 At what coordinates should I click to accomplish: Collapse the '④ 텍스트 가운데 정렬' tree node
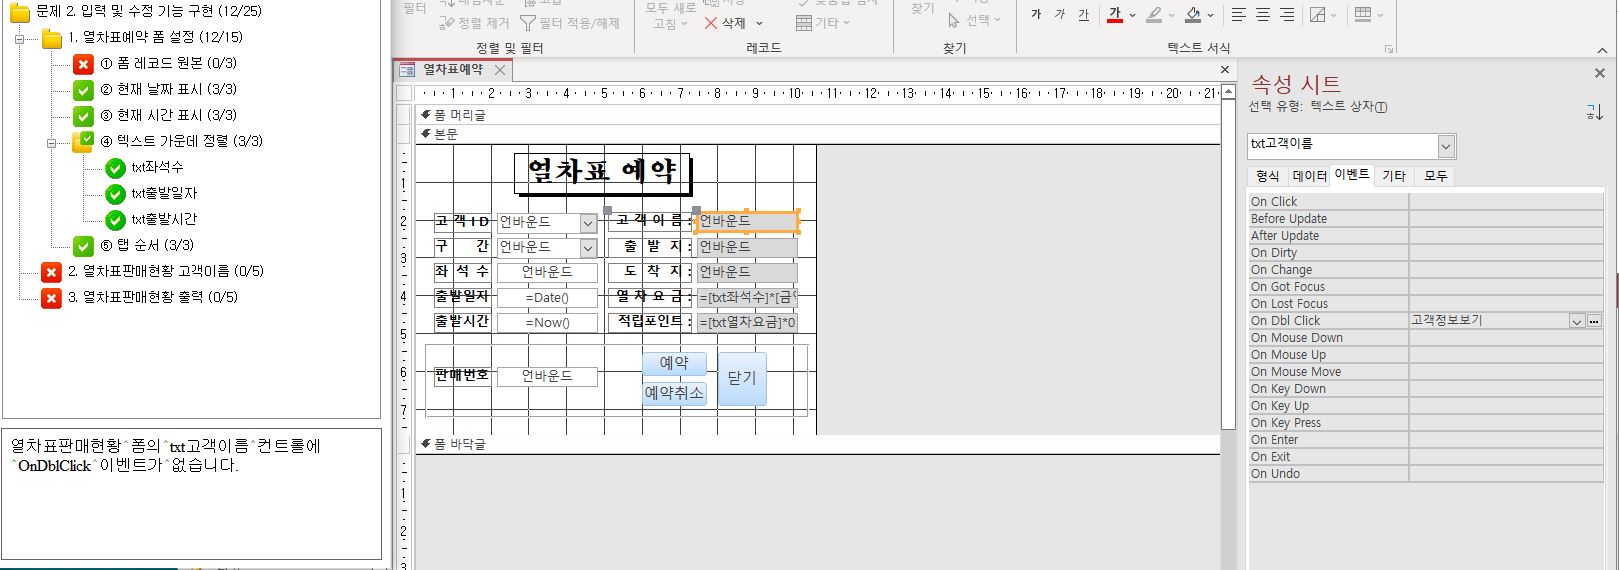[52, 143]
